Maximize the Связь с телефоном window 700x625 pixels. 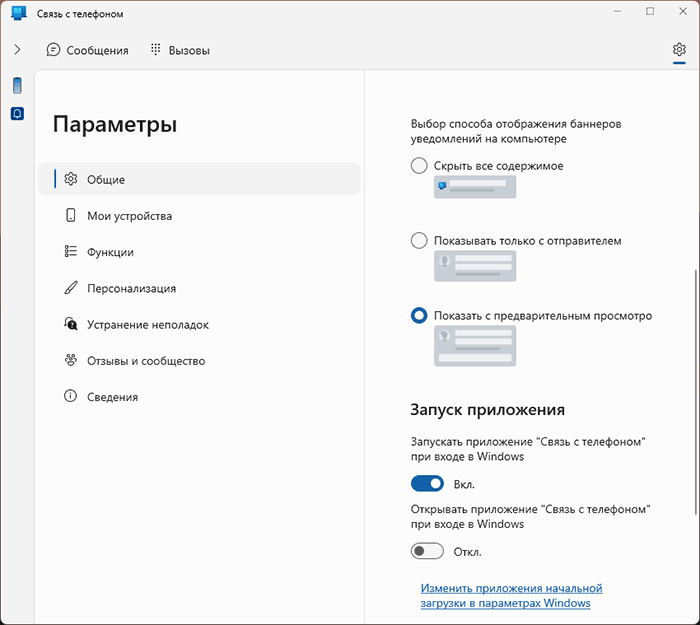pos(650,11)
